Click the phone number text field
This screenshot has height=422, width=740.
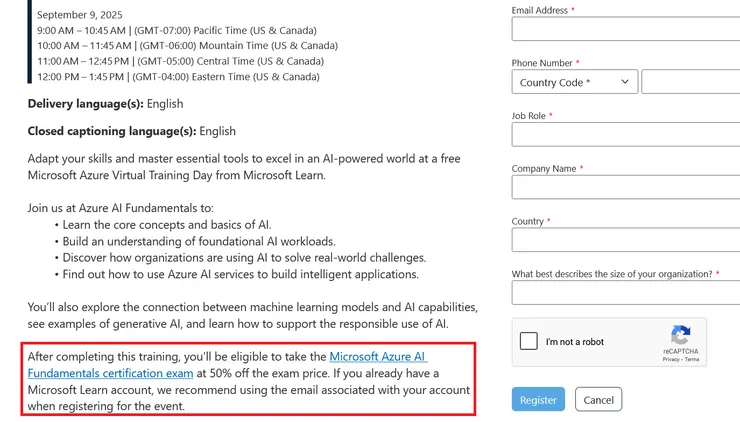click(x=690, y=82)
